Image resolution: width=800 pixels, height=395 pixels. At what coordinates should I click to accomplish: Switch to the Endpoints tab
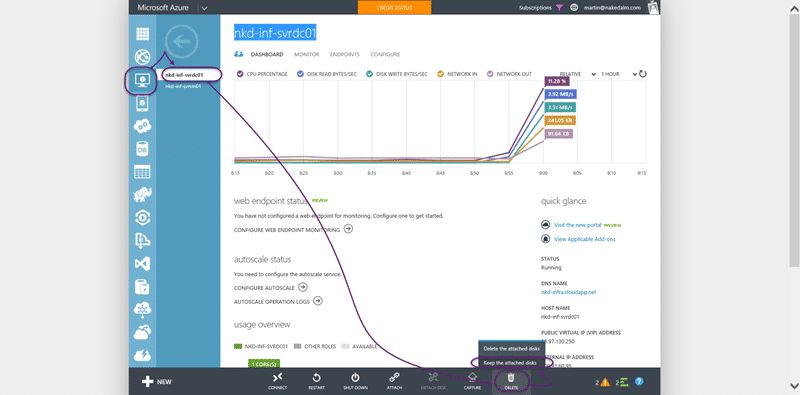(345, 54)
